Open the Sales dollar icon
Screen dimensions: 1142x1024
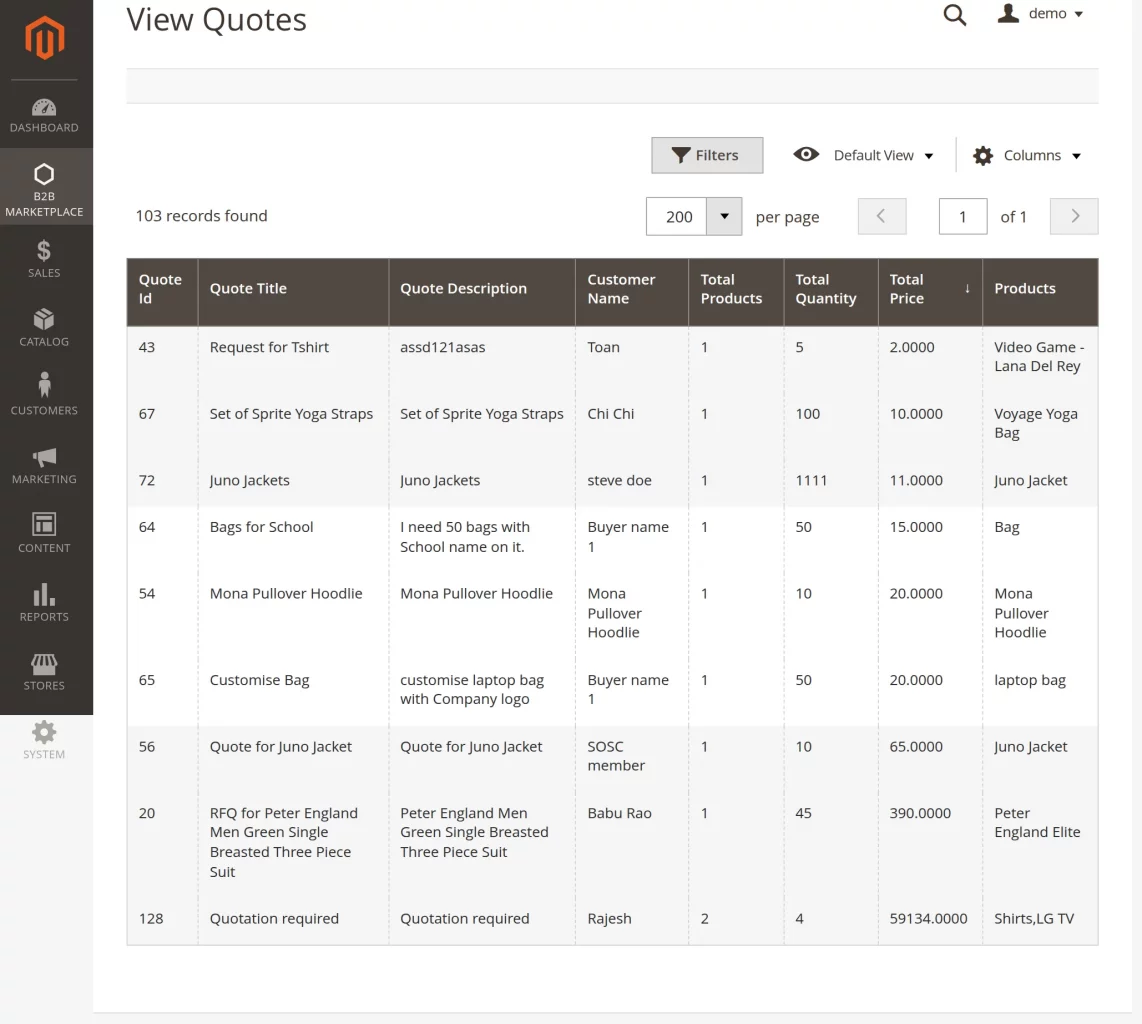click(44, 251)
